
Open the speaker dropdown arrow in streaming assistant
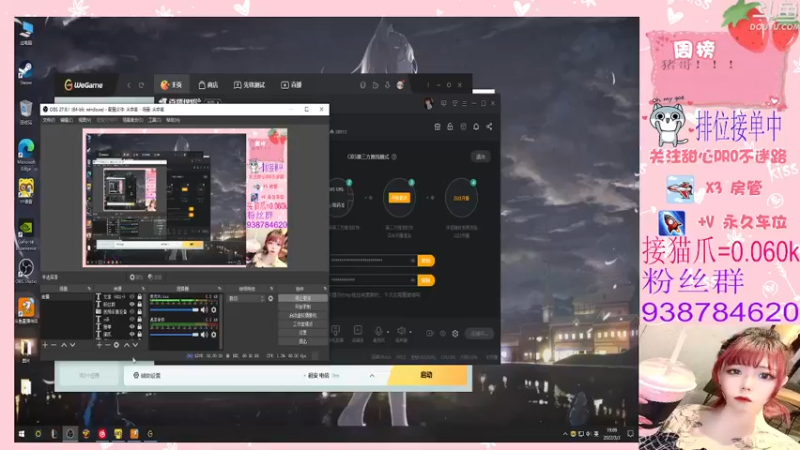(x=411, y=332)
